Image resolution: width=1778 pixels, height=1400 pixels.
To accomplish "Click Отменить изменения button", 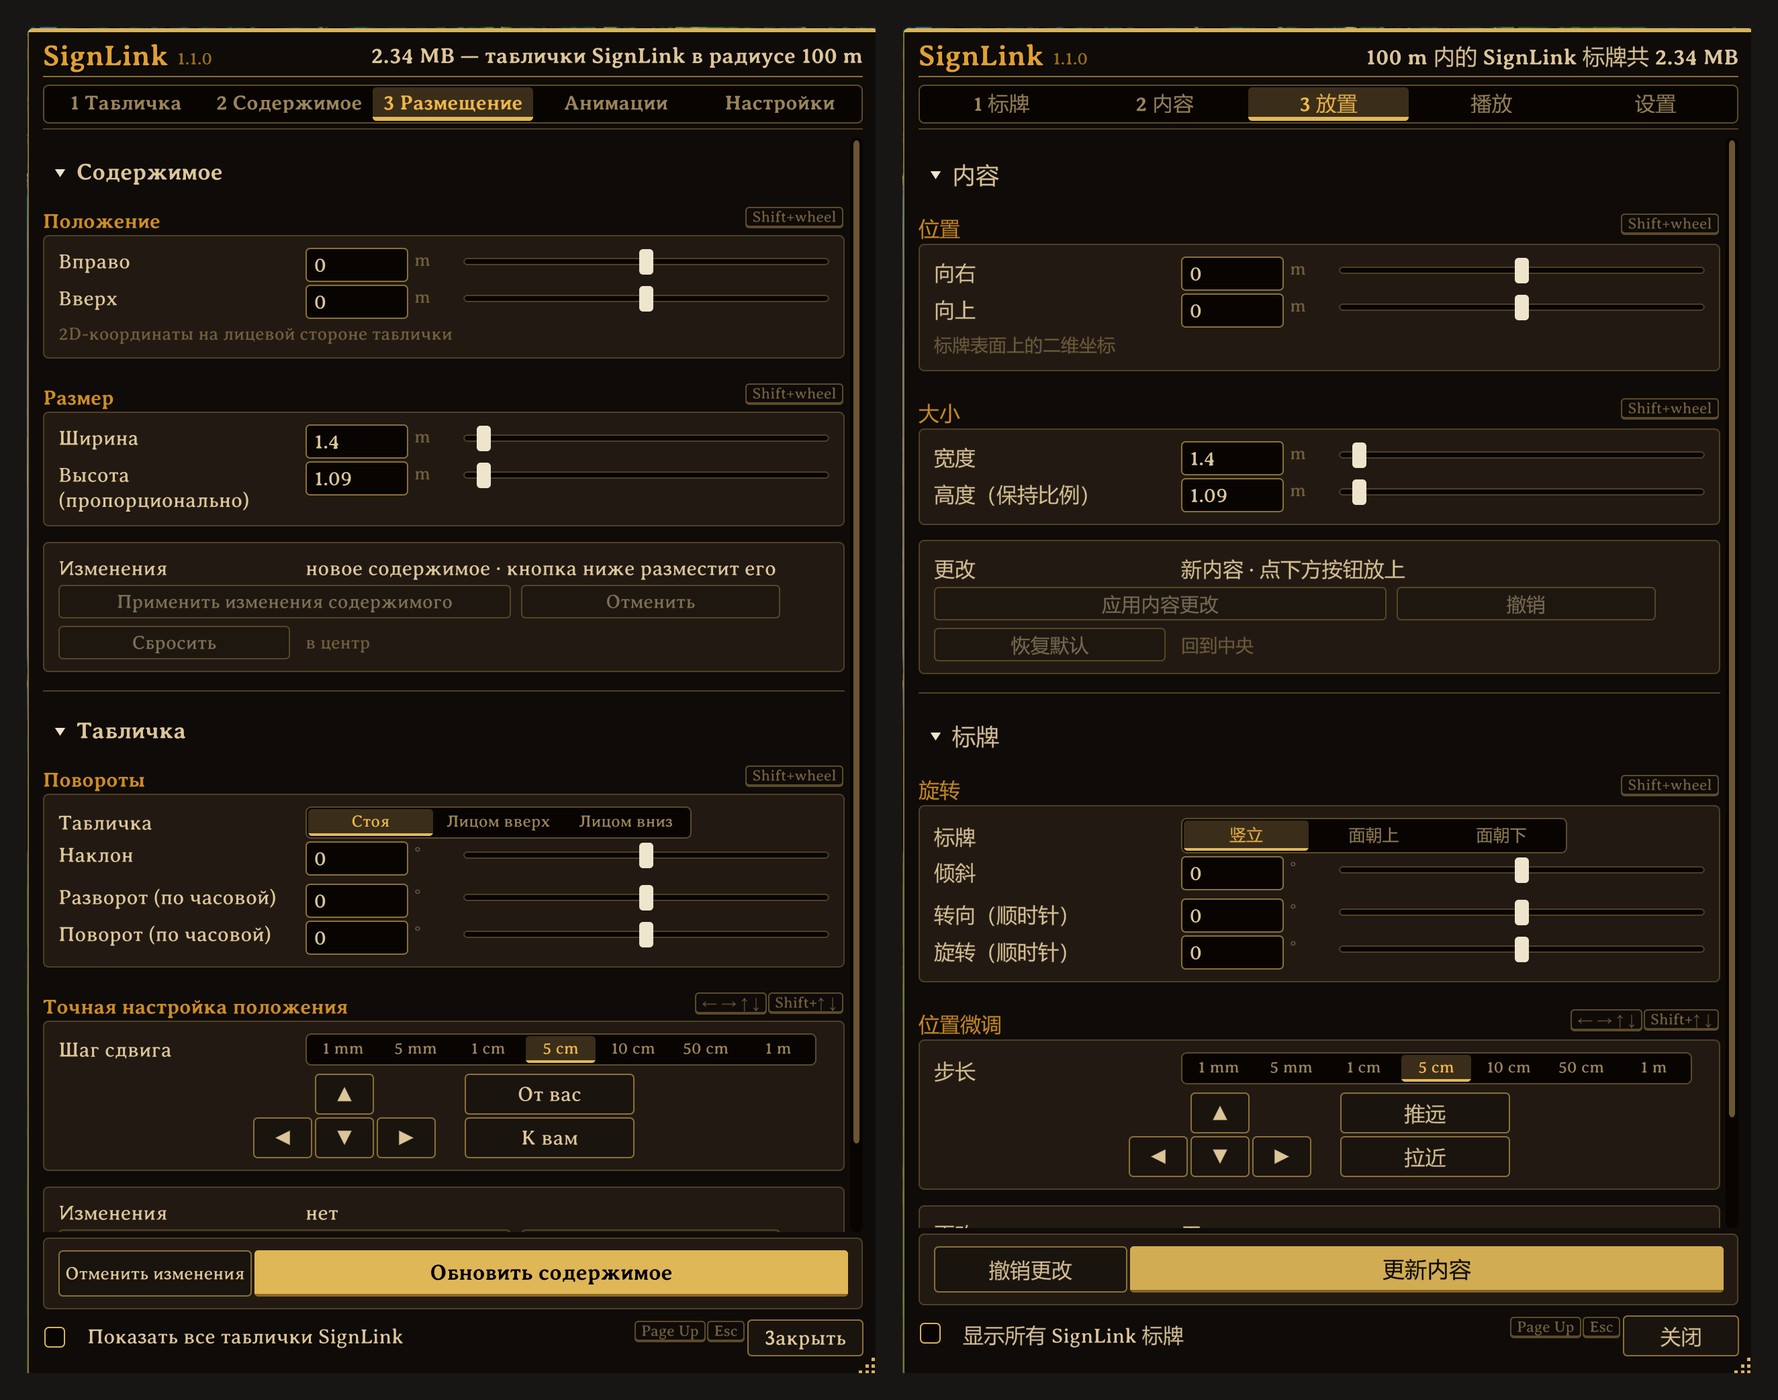I will coord(155,1273).
